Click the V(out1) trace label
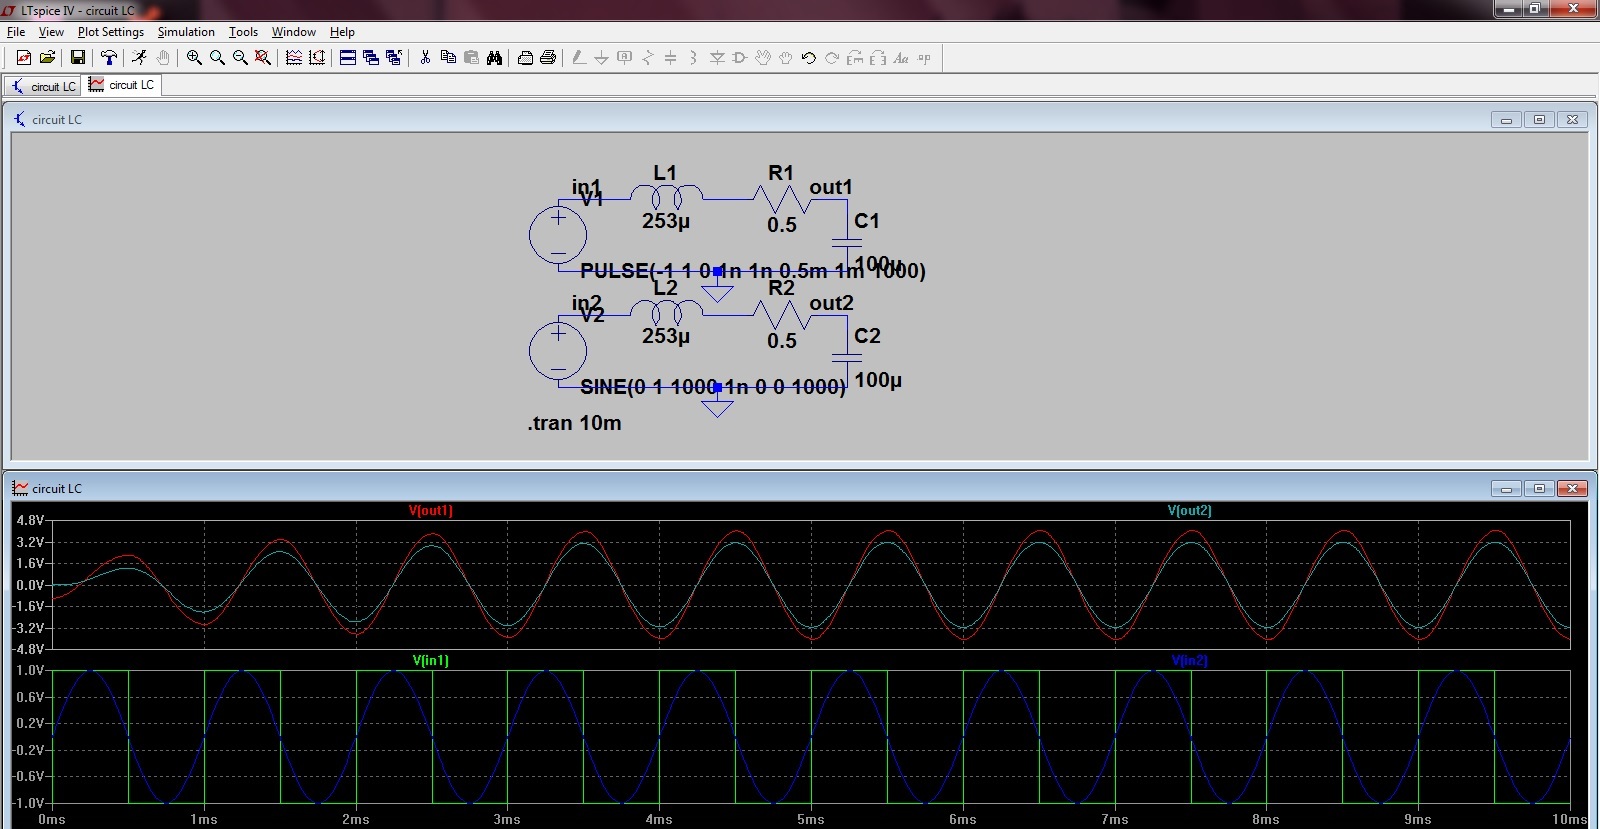The width and height of the screenshot is (1600, 829). (x=430, y=511)
